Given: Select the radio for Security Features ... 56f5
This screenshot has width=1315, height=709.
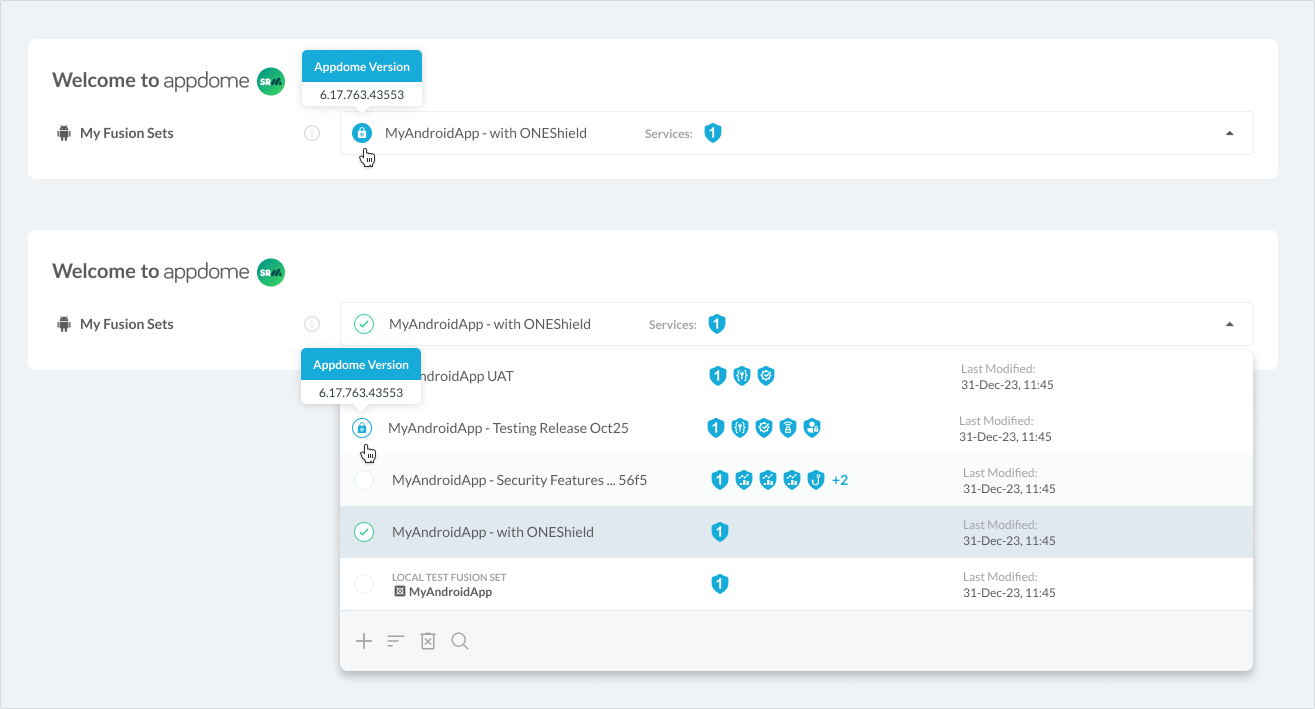Looking at the screenshot, I should coord(364,480).
